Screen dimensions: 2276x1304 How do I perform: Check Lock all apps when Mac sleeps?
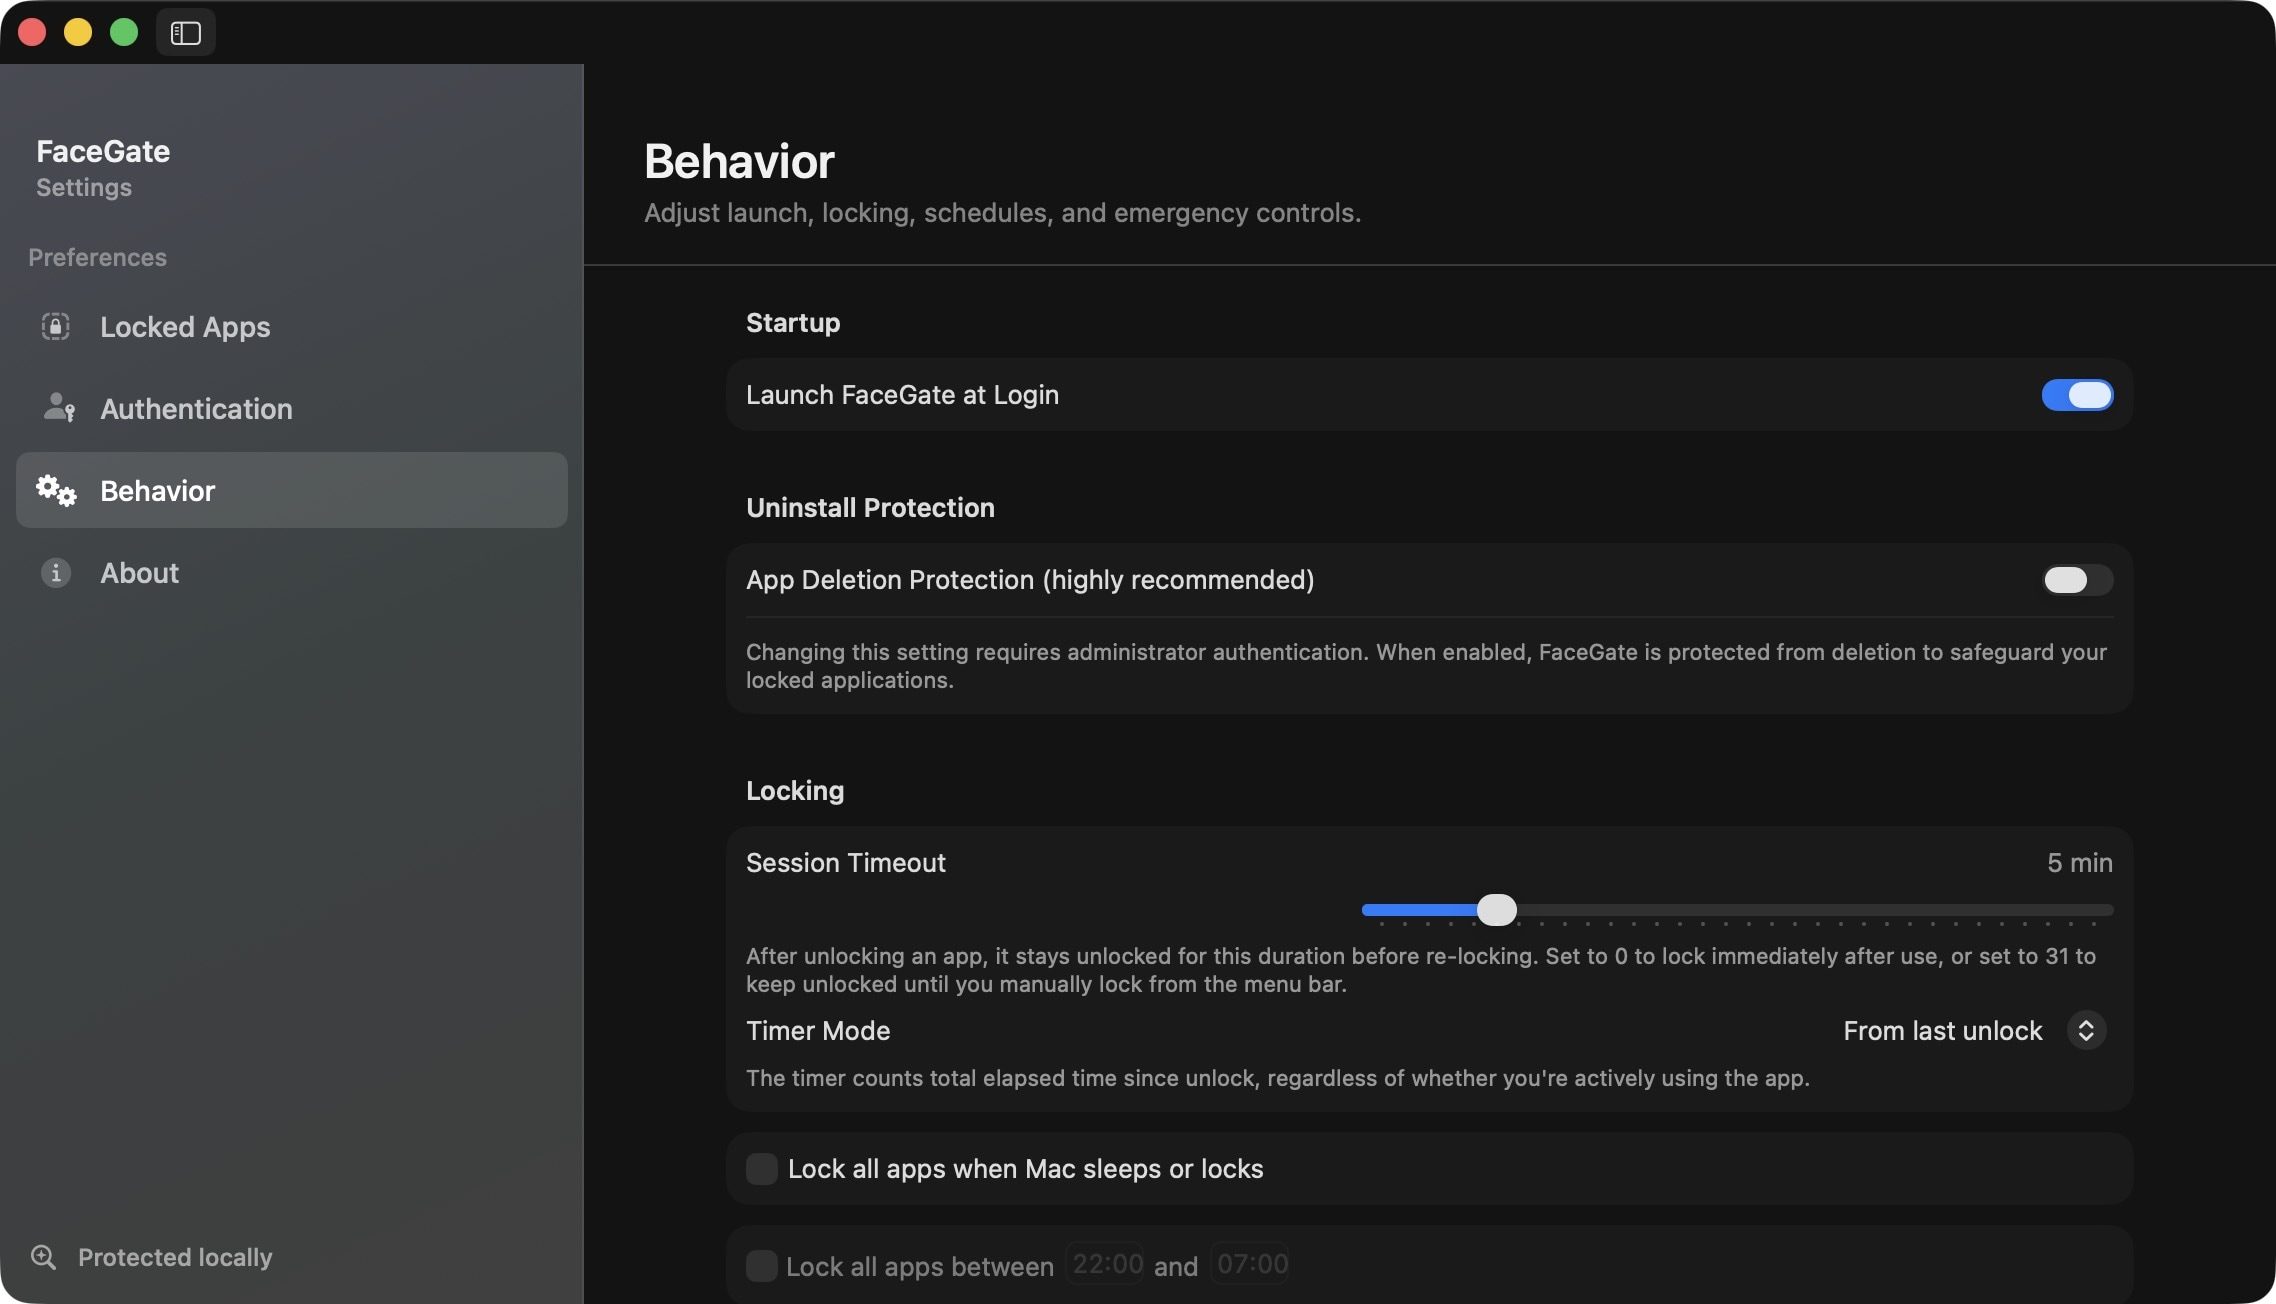(762, 1168)
